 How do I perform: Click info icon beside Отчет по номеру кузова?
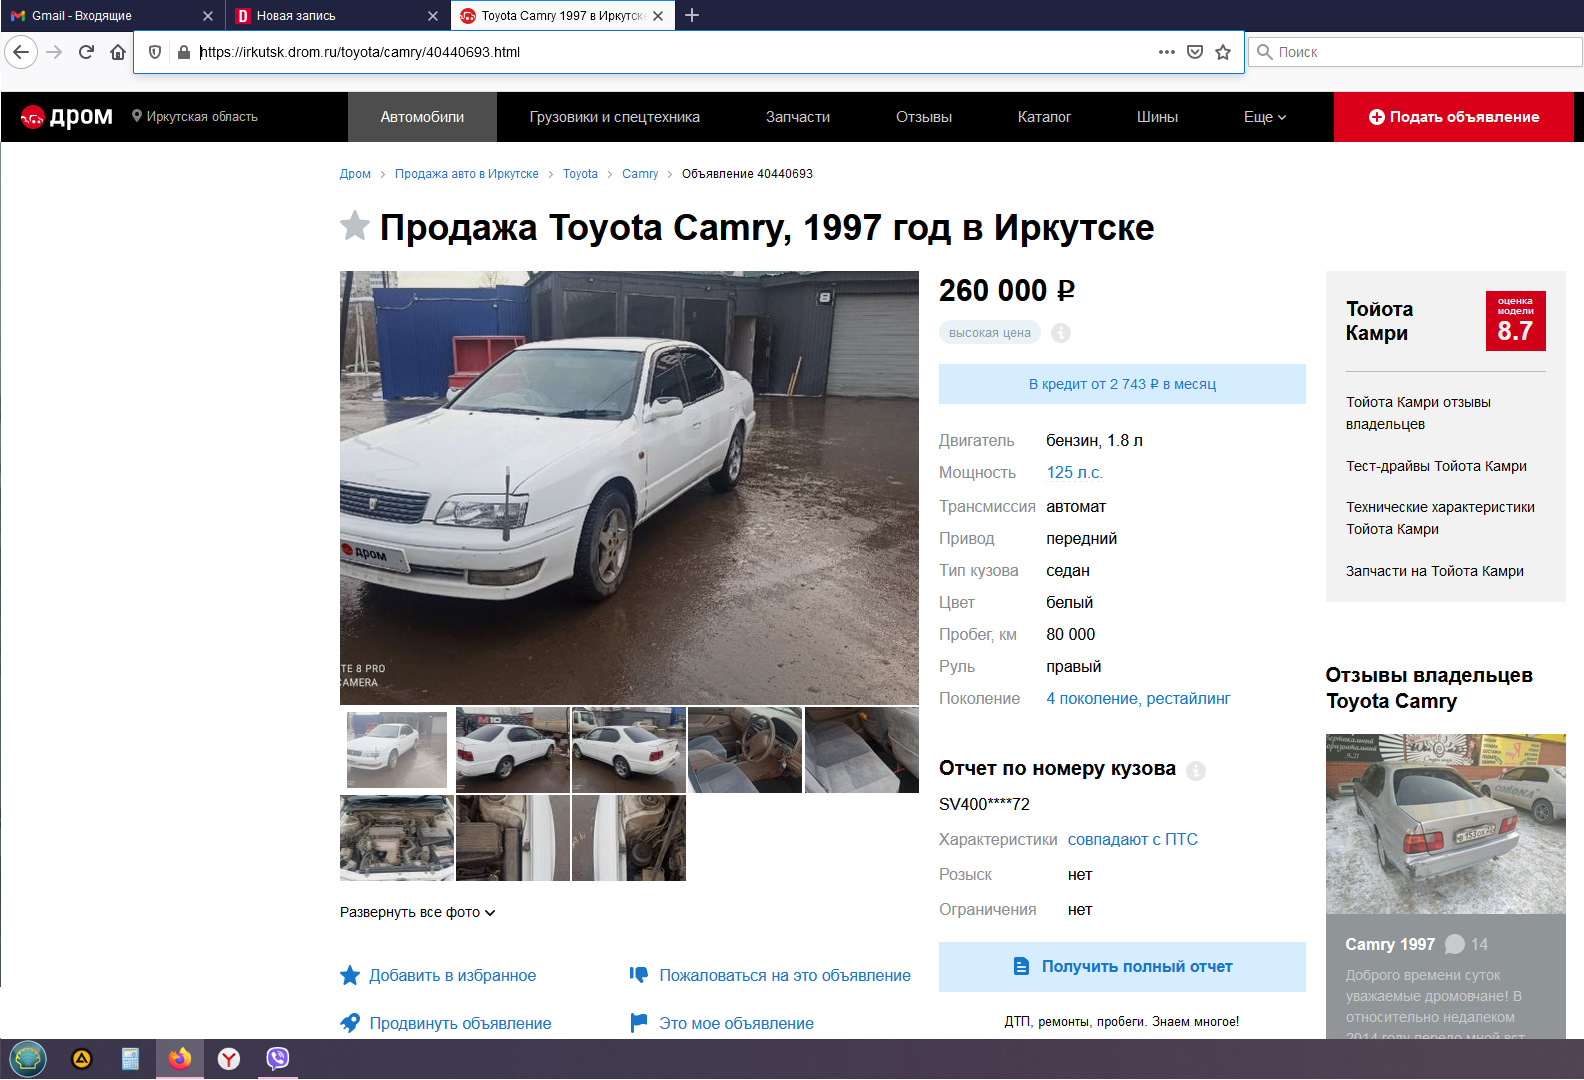(x=1196, y=770)
